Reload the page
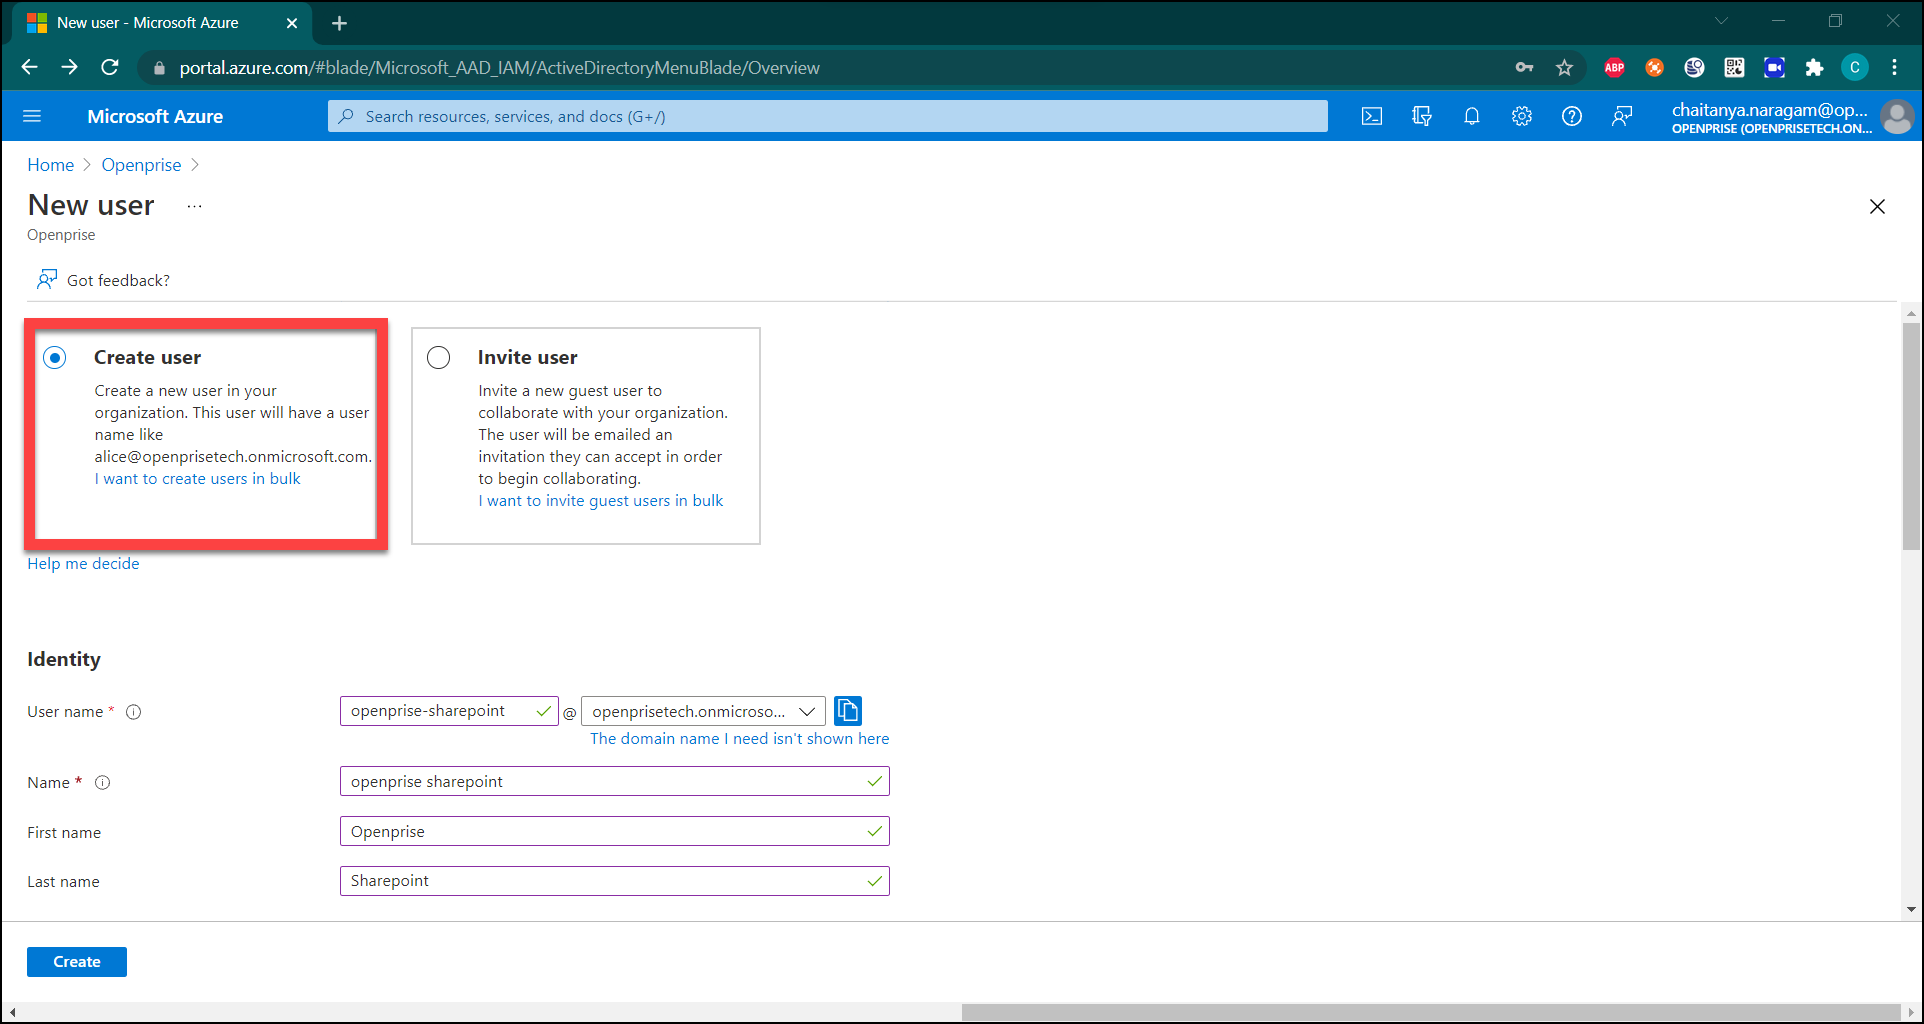This screenshot has height=1024, width=1924. tap(110, 67)
